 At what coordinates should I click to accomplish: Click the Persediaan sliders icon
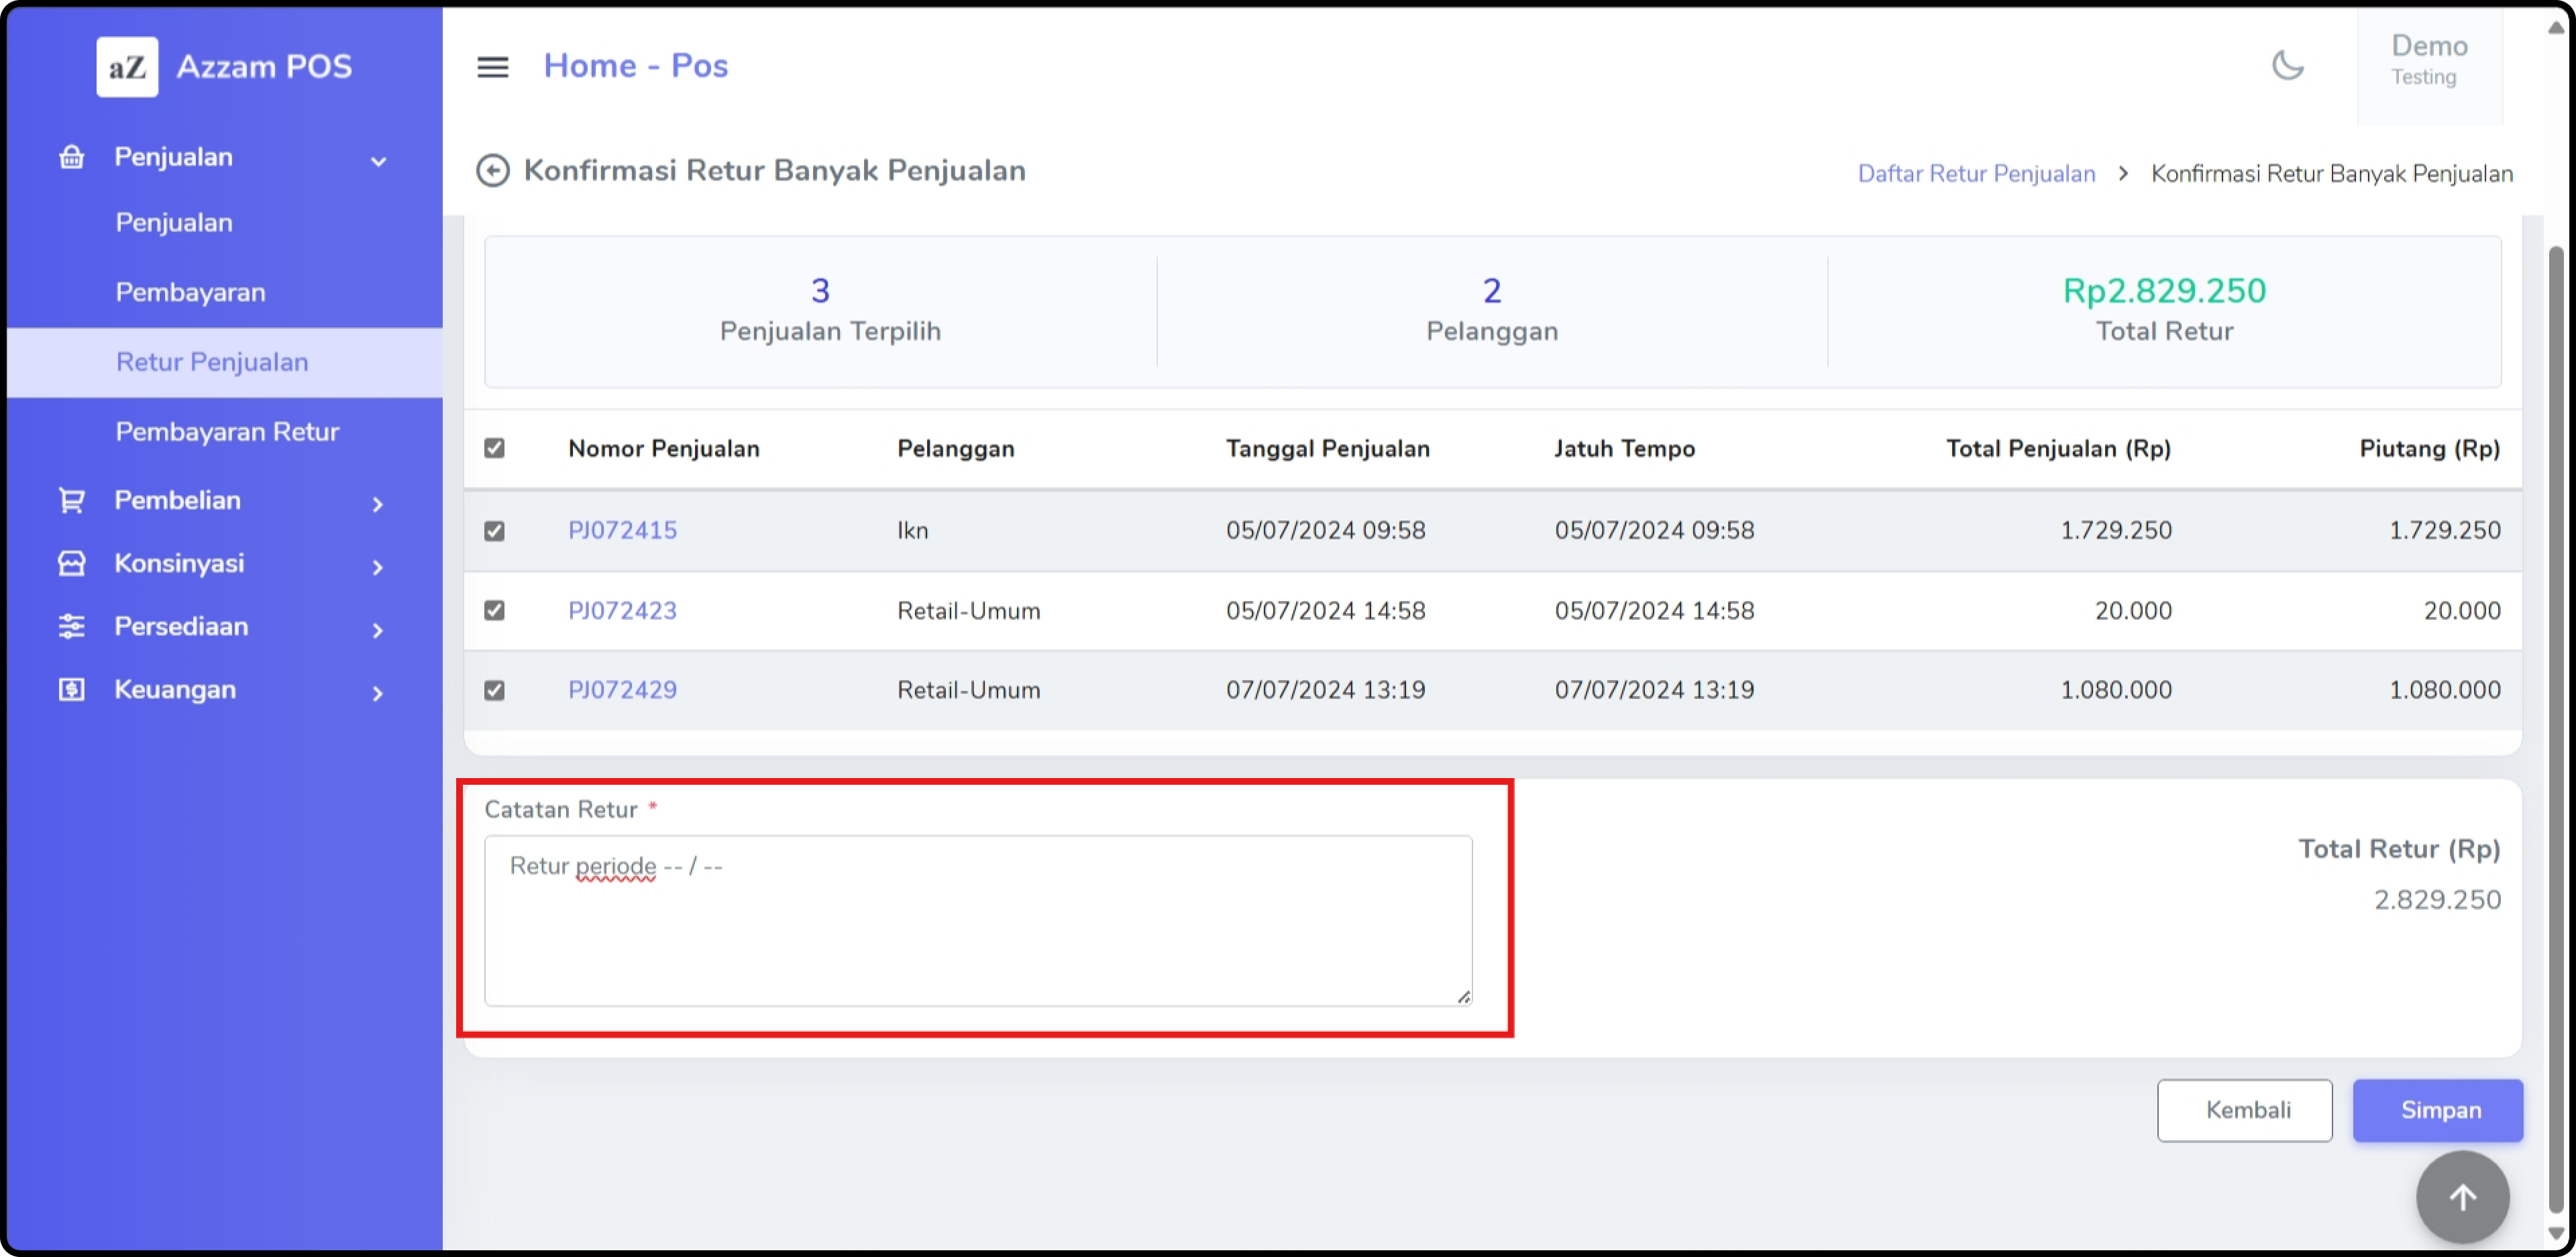tap(71, 626)
